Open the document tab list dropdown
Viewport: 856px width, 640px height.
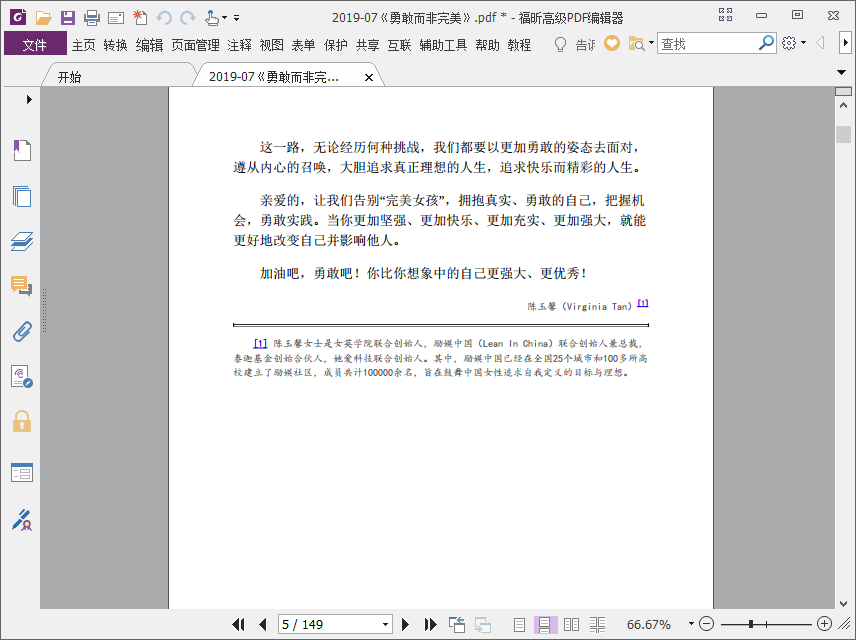[x=841, y=72]
